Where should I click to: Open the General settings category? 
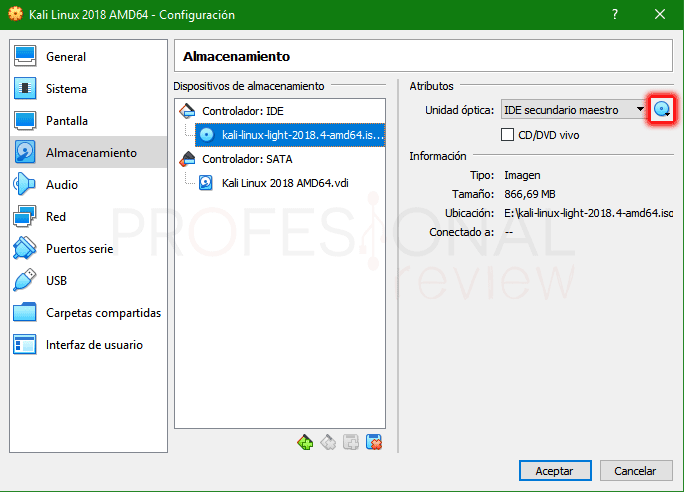(x=88, y=57)
